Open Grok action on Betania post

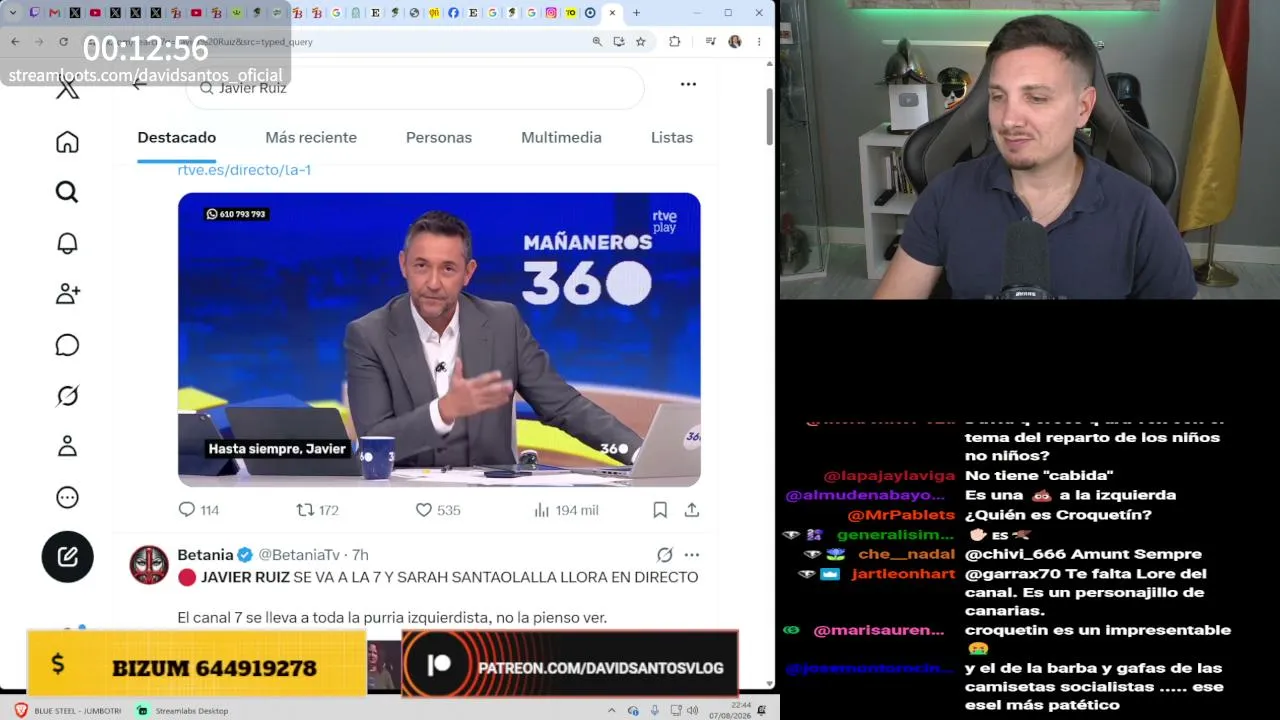coord(665,555)
